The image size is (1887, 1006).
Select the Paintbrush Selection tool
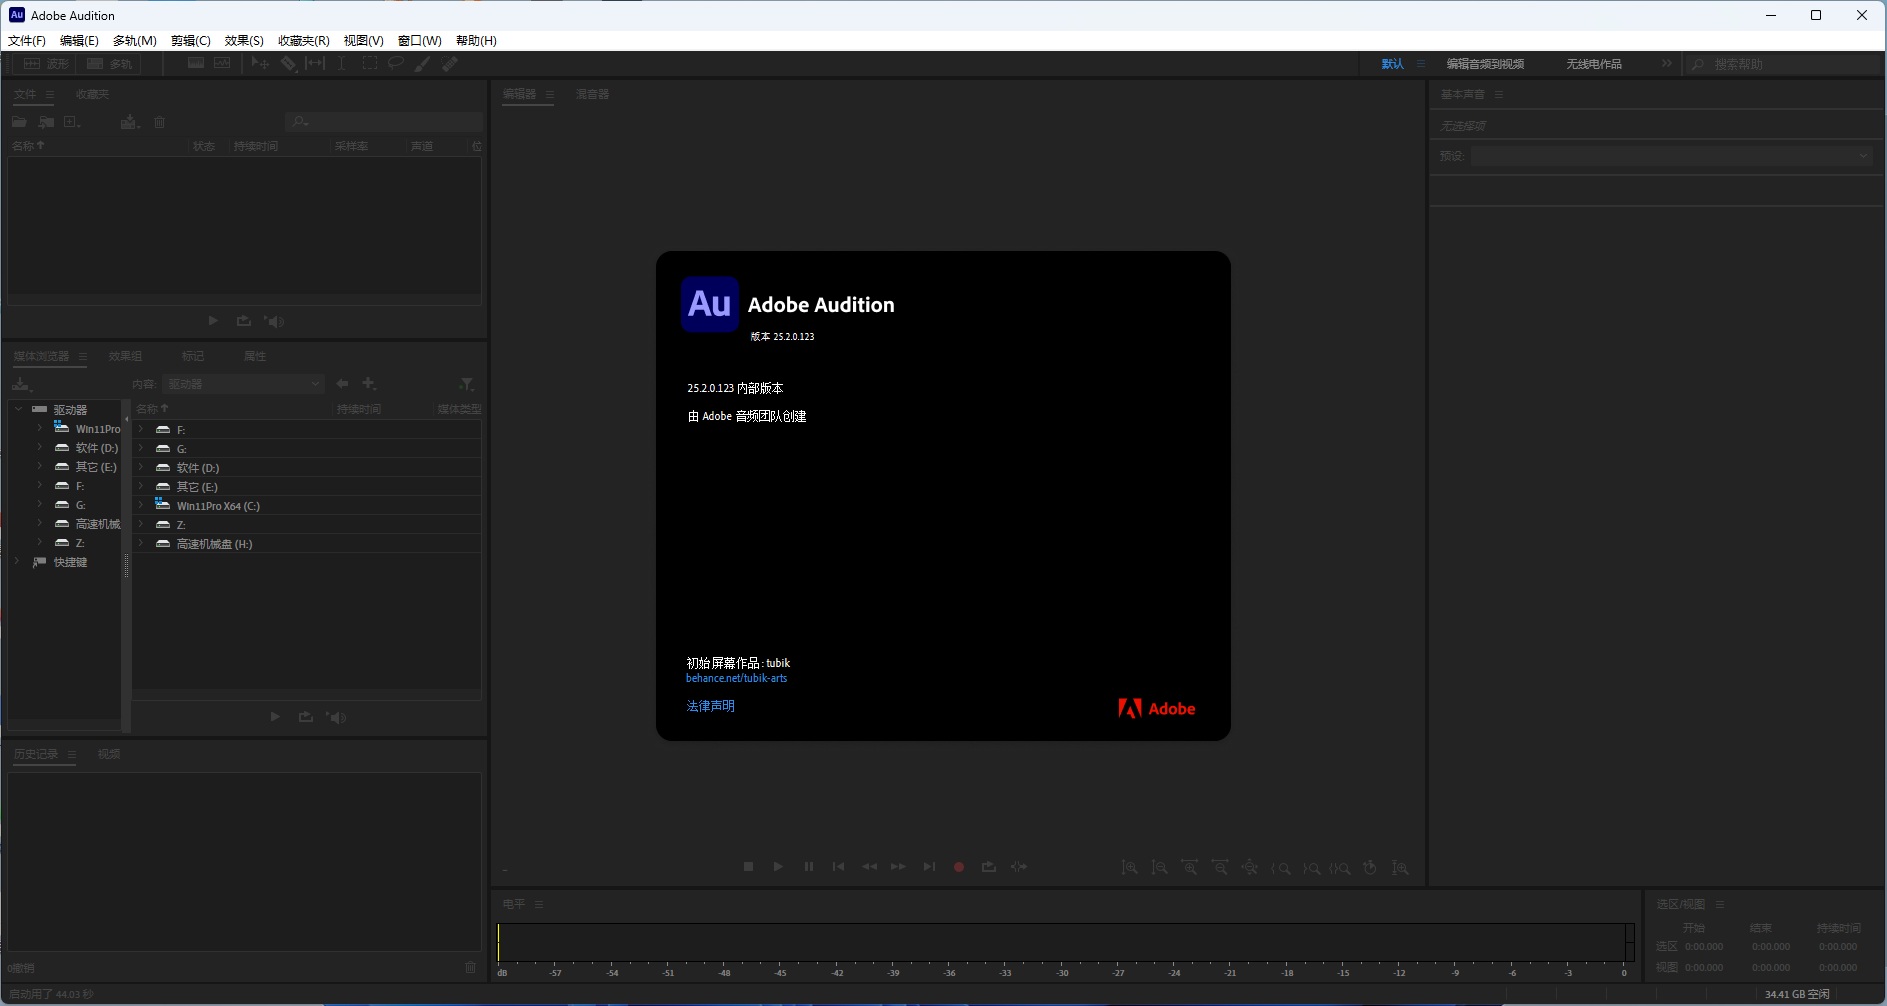tap(423, 63)
